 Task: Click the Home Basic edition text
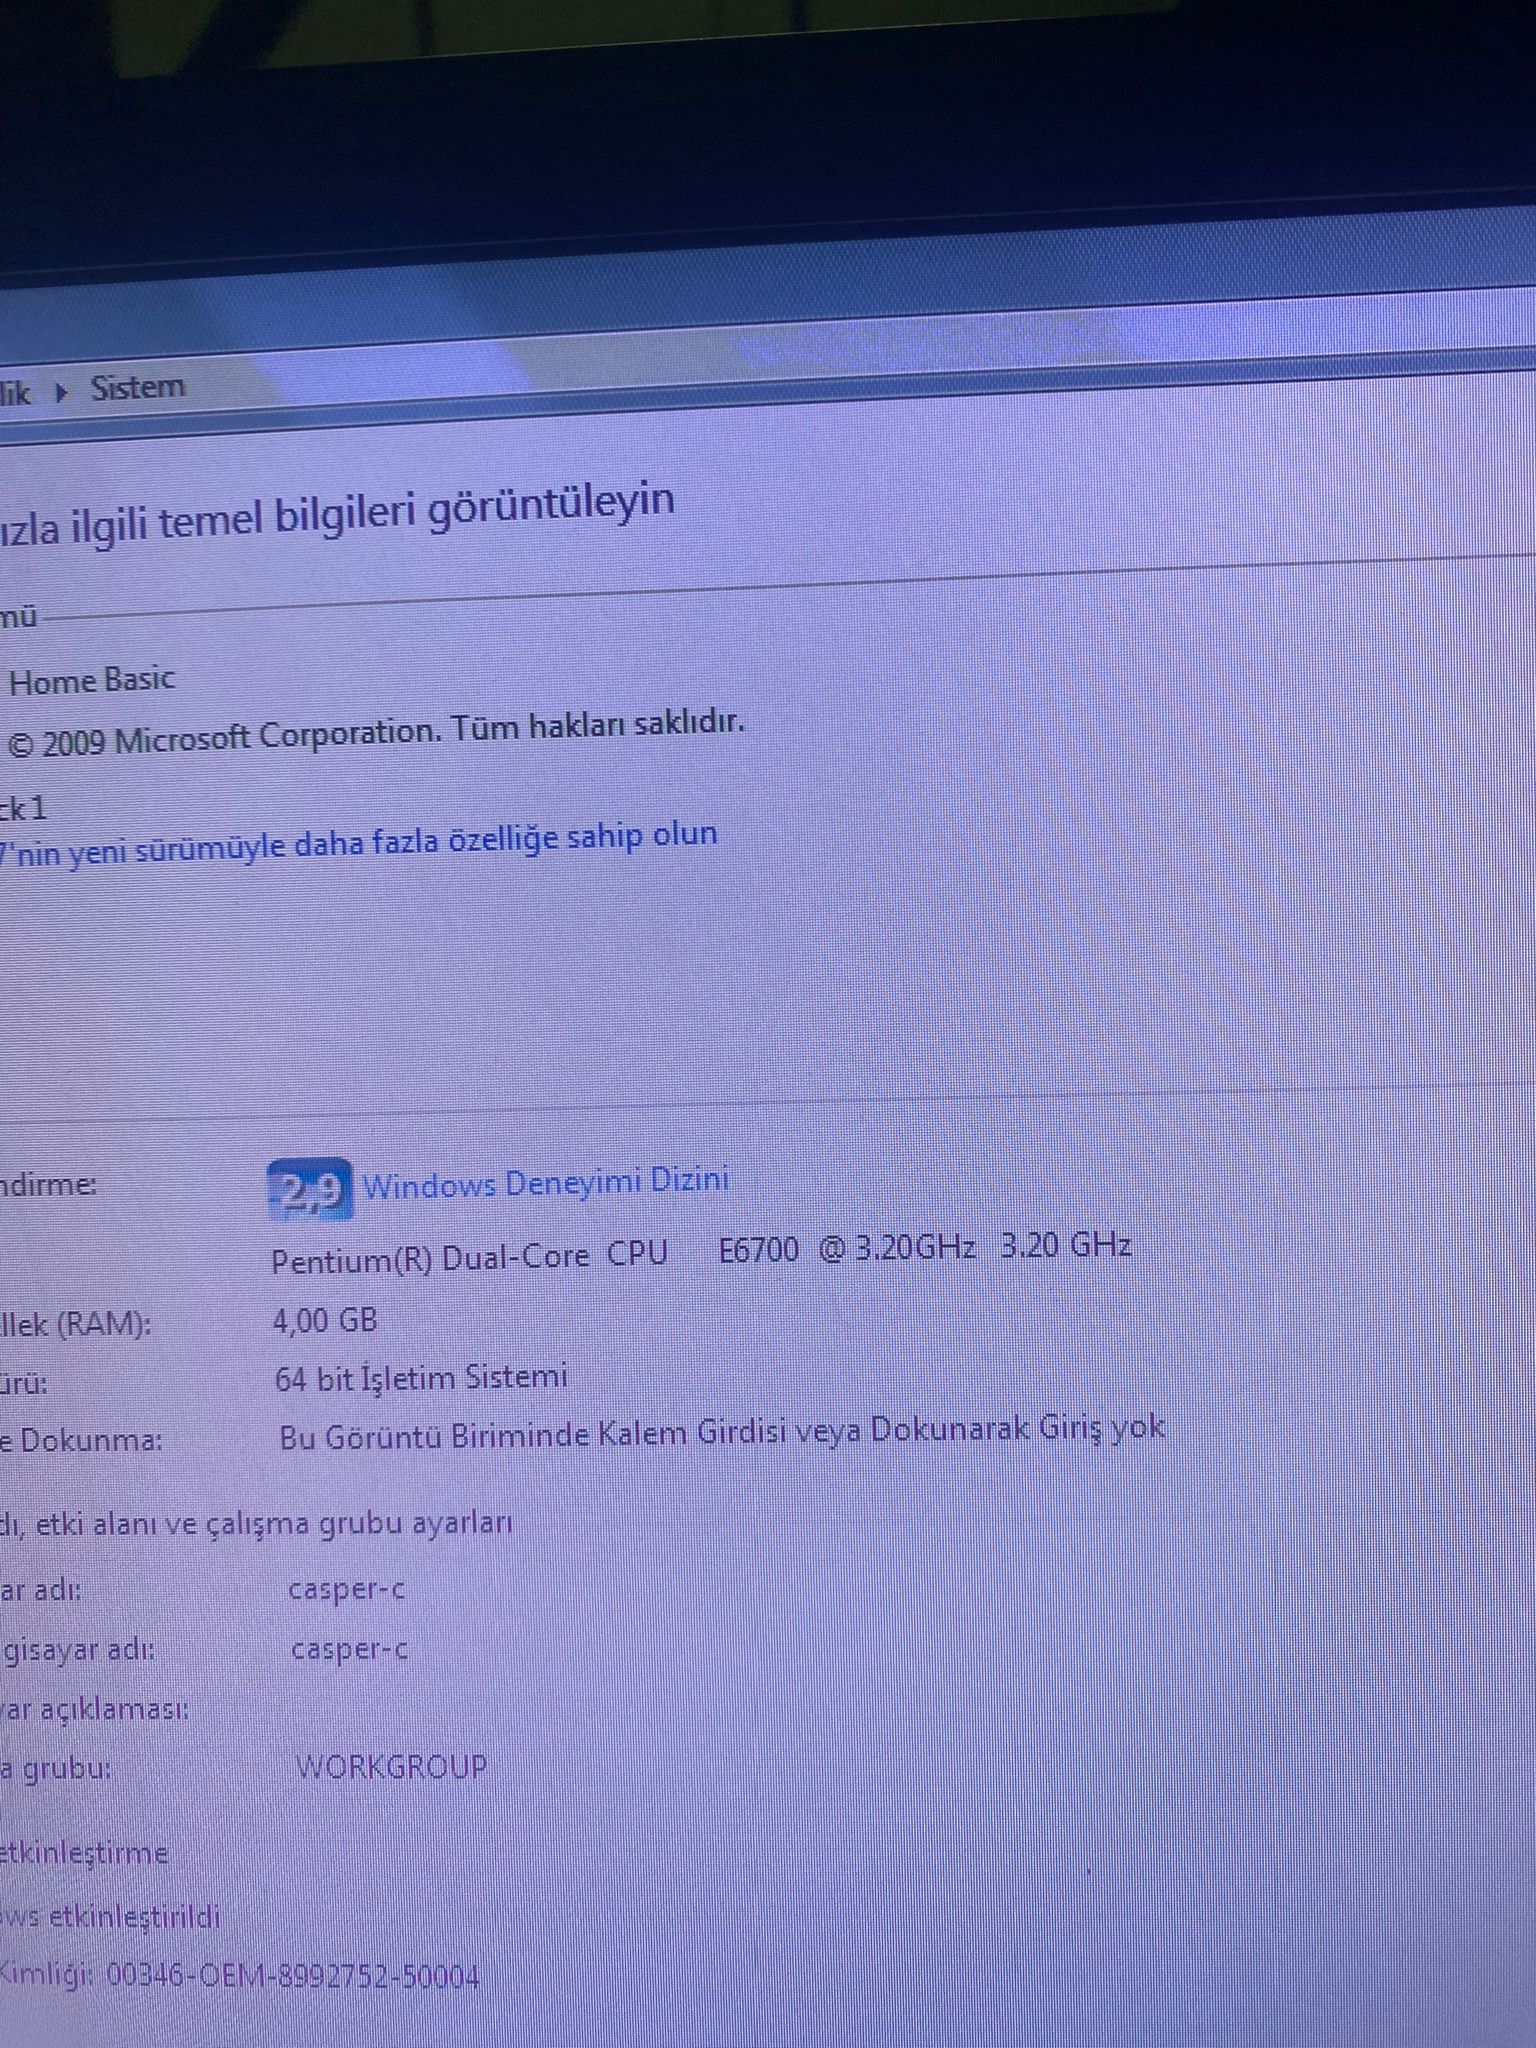[x=91, y=681]
